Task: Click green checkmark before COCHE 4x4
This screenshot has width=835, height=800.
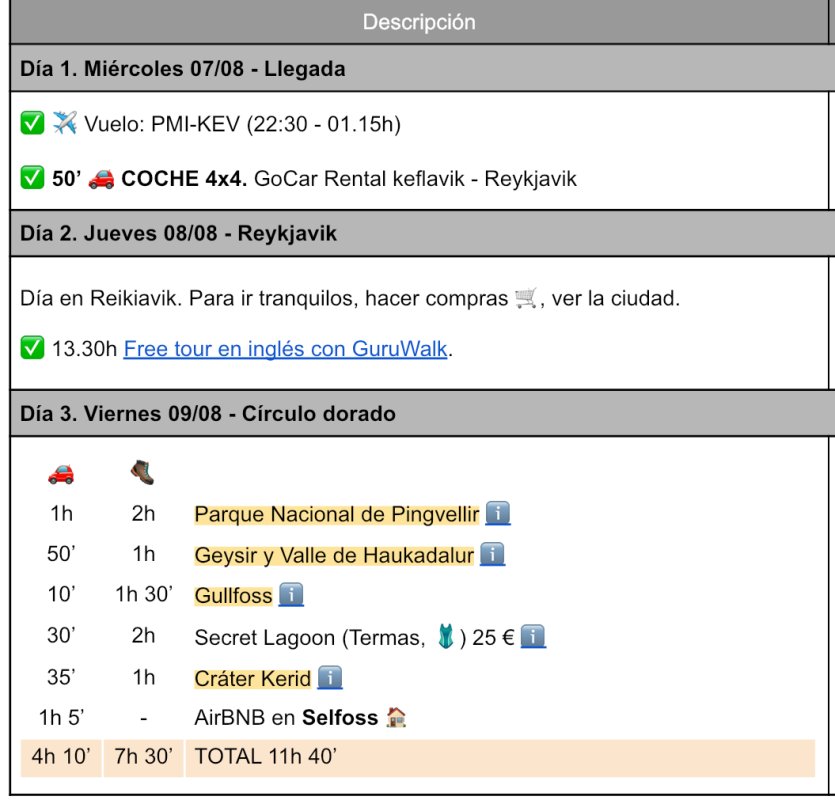Action: coord(32,179)
